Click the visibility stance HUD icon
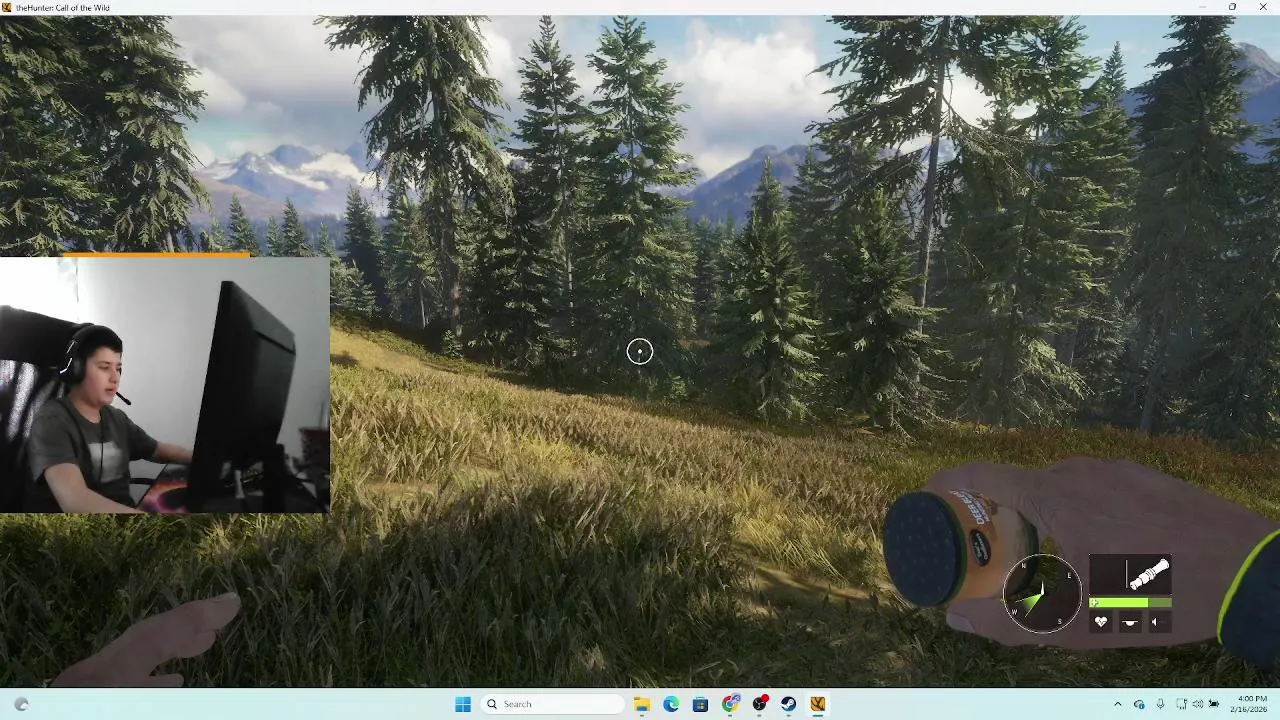The height and width of the screenshot is (720, 1280). point(1129,622)
